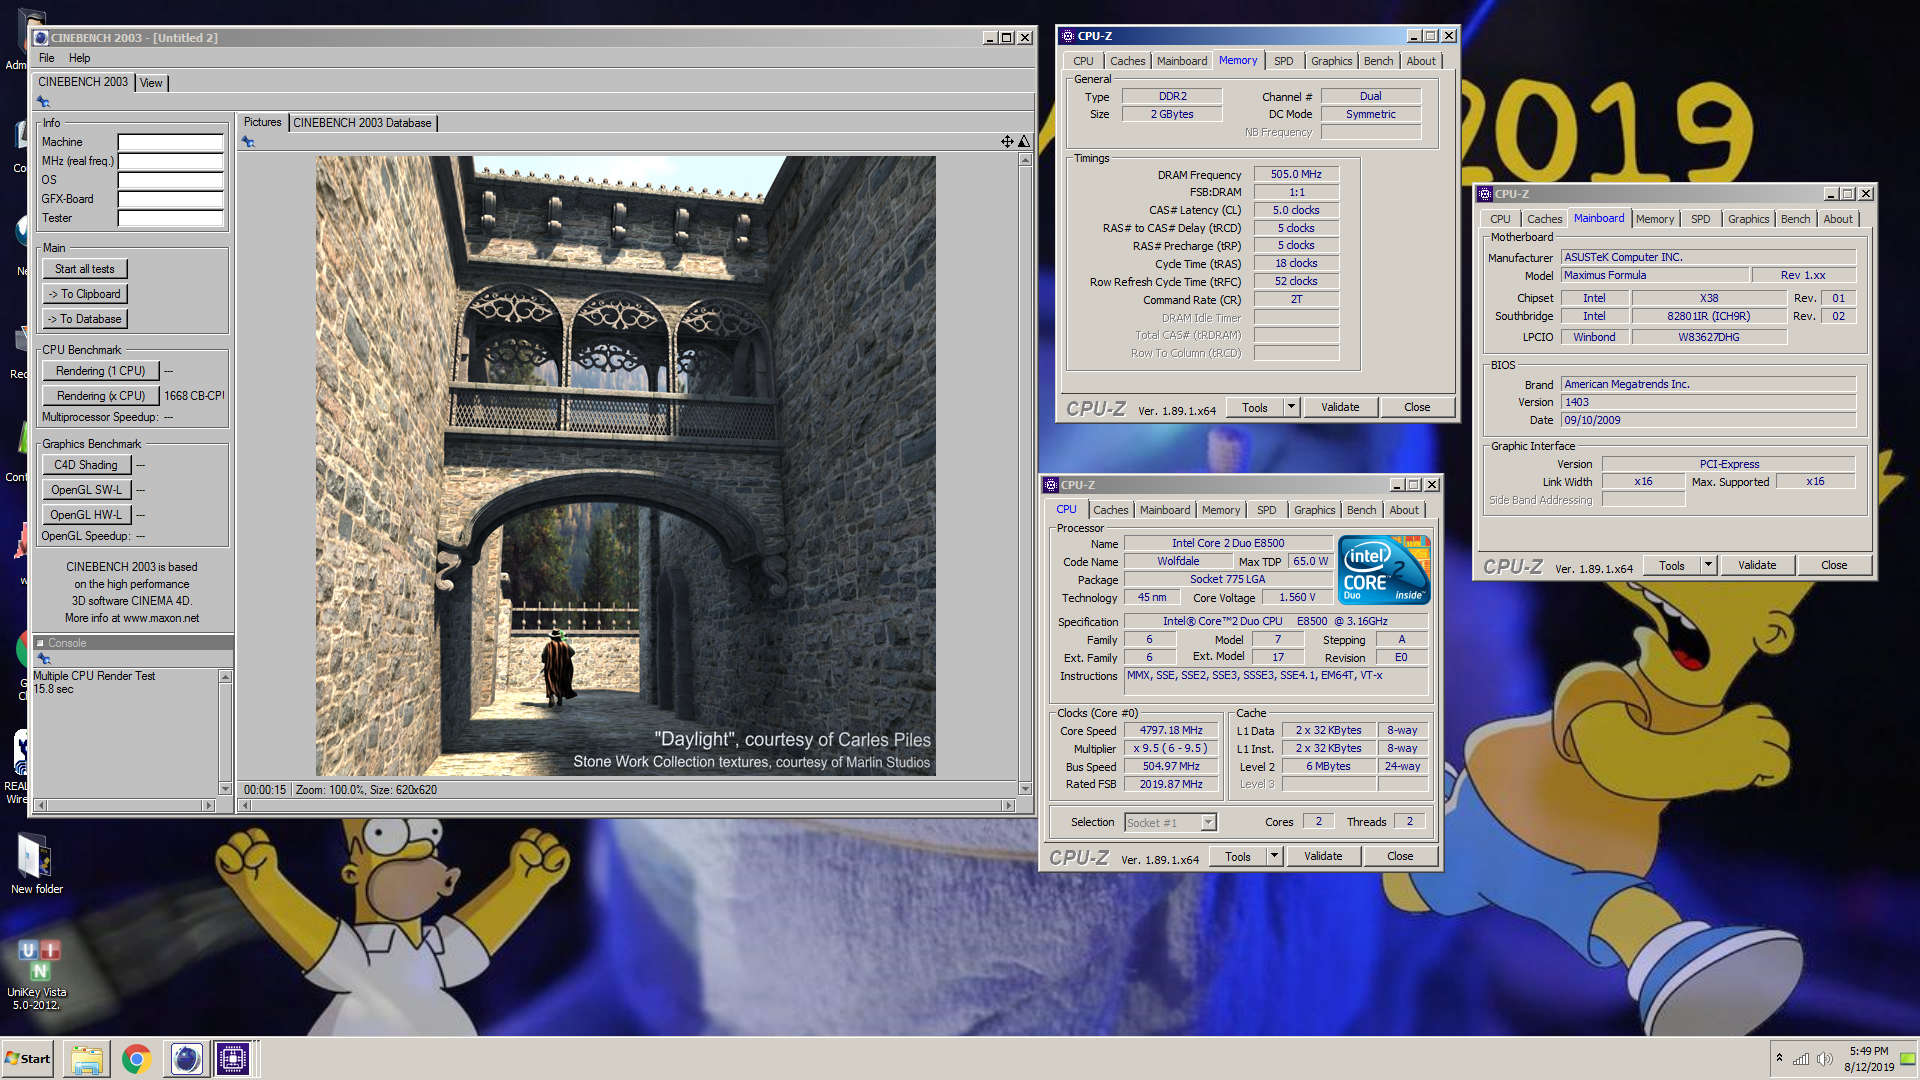
Task: Click To Clipboard button
Action: (85, 294)
